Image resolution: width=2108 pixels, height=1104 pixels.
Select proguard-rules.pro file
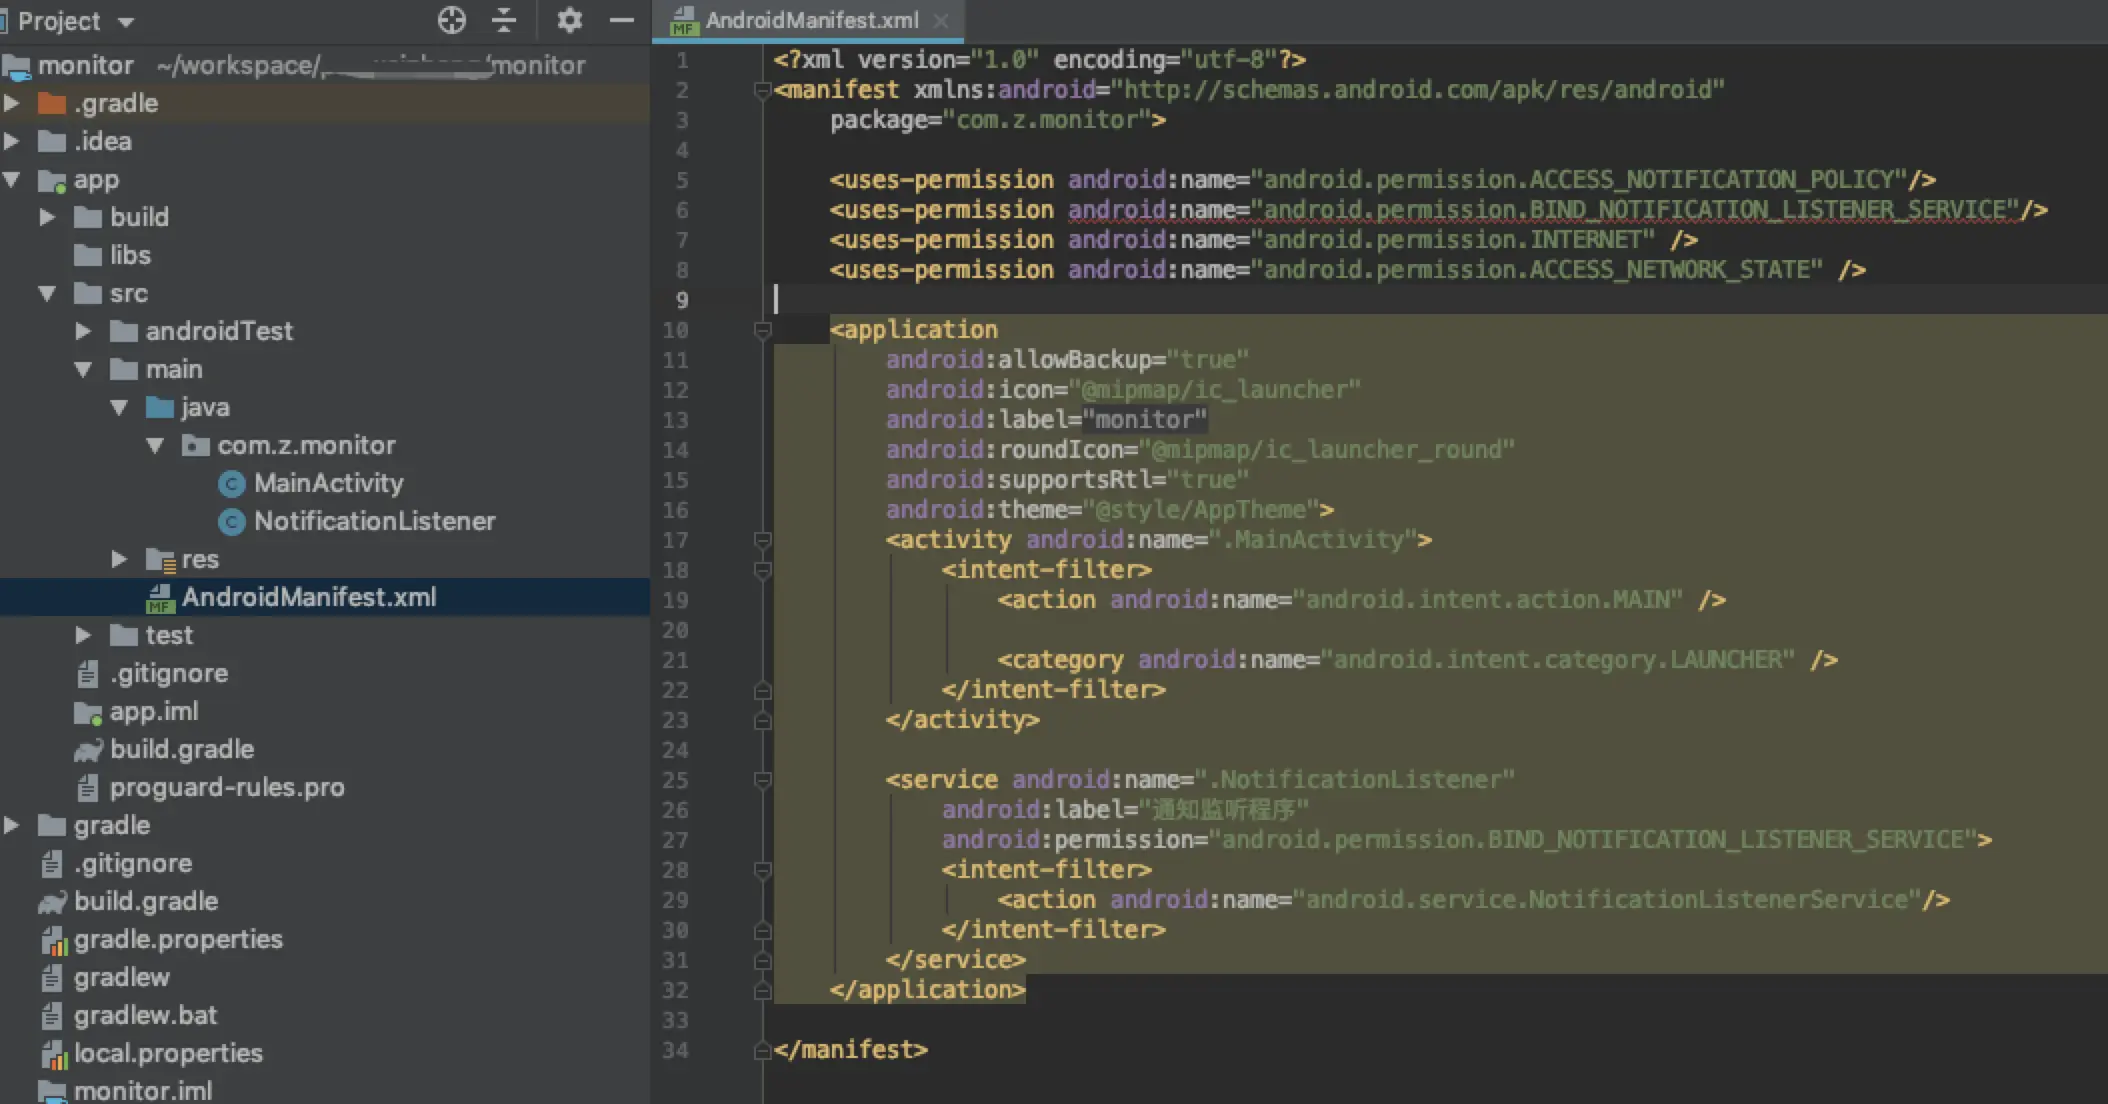click(226, 788)
